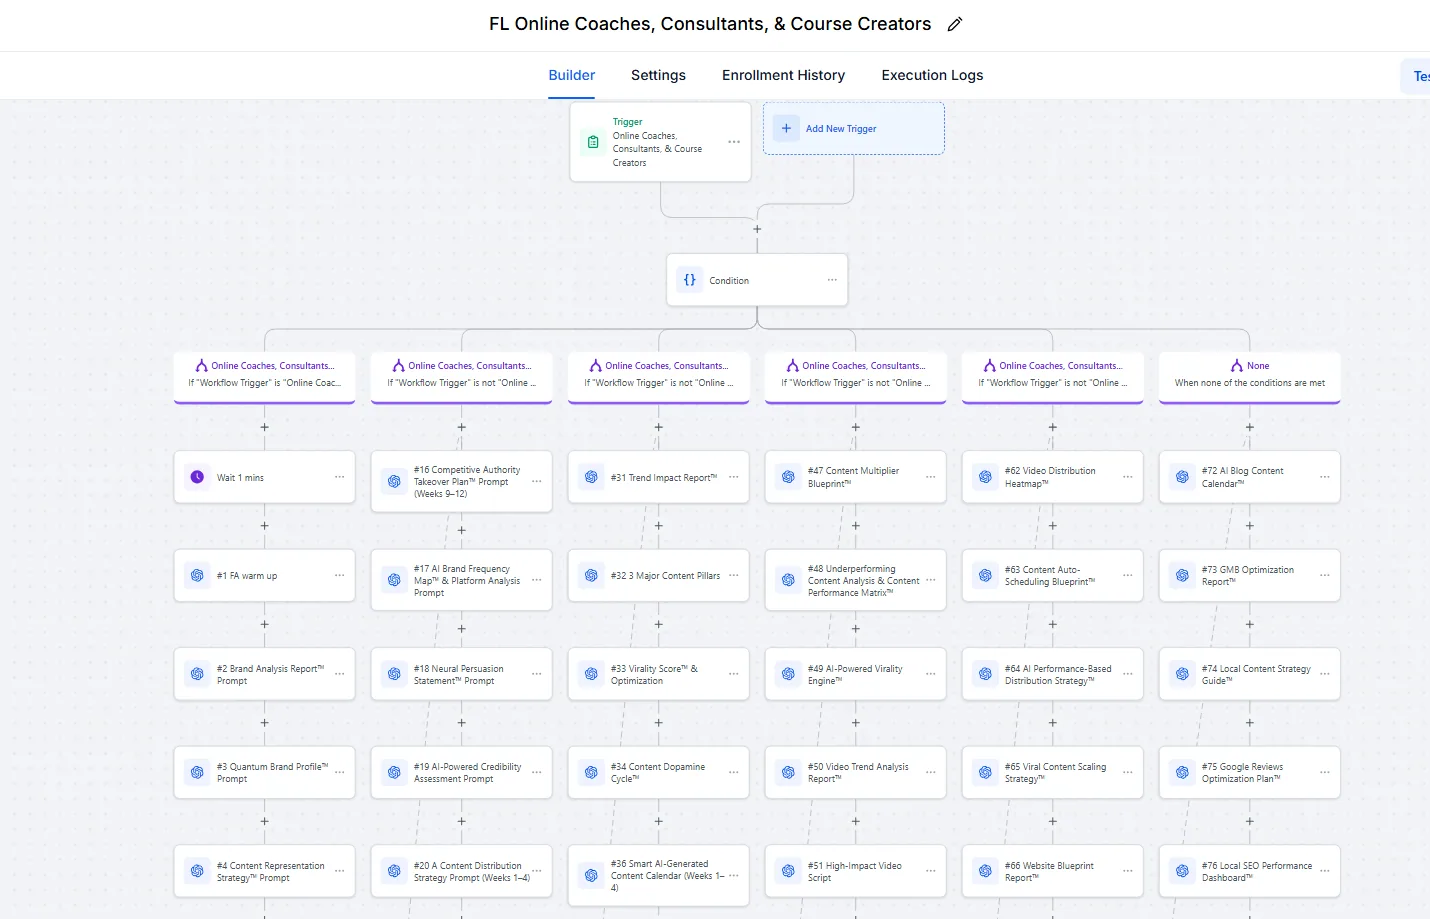
Task: Open the Condition step card
Action: click(x=757, y=280)
